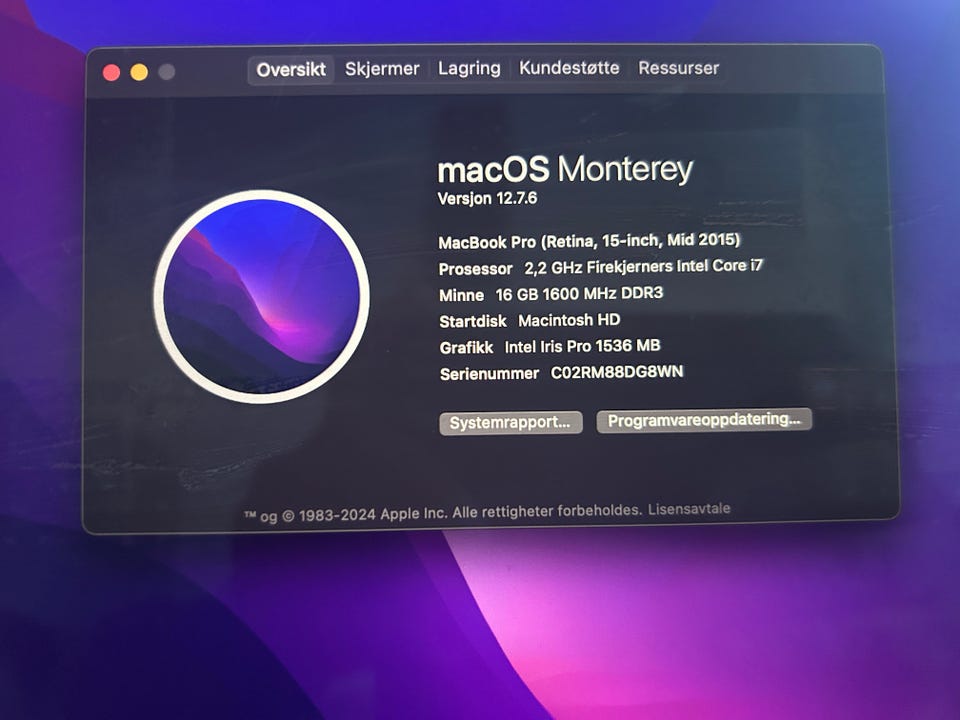Select the Lagring tab
960x720 pixels.
click(469, 68)
